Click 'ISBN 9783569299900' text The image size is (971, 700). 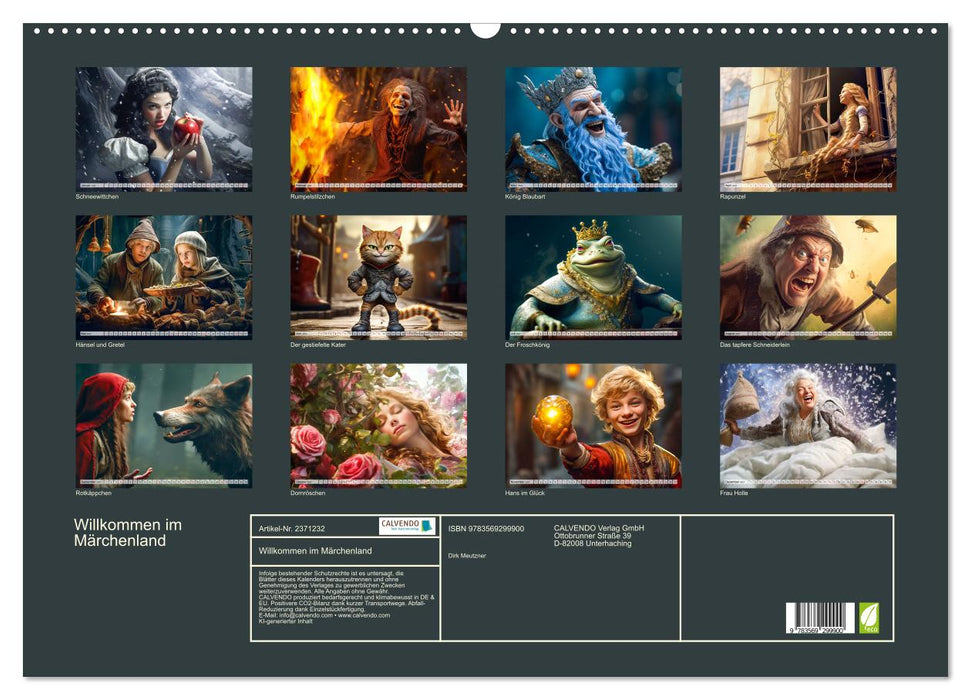click(486, 529)
